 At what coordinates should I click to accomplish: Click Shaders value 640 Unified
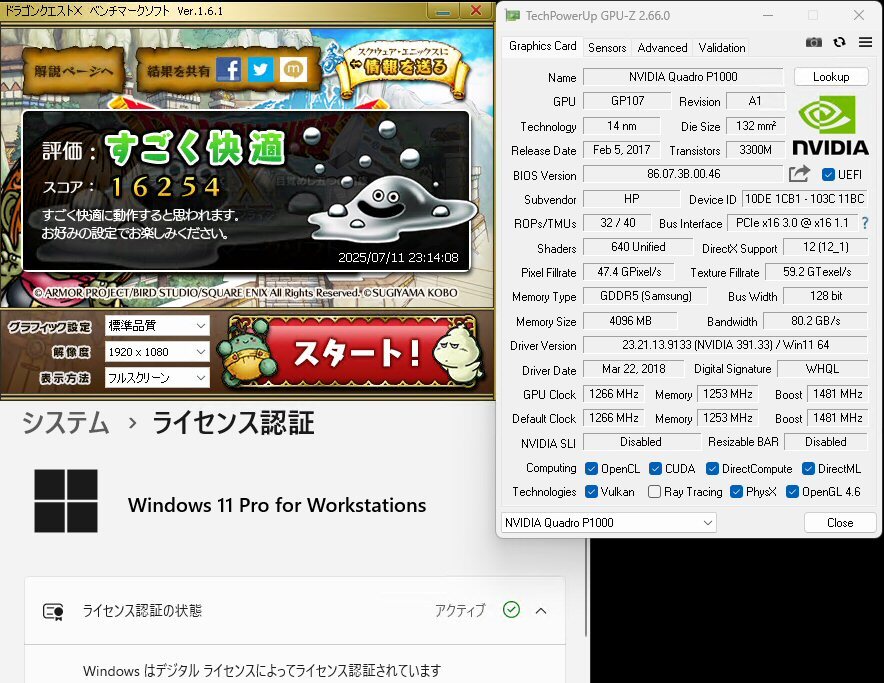[638, 247]
